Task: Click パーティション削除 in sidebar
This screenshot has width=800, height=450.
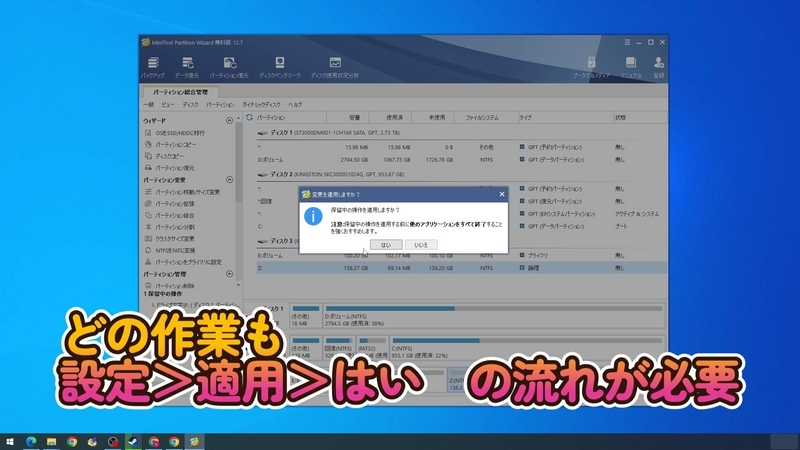Action: pos(169,286)
